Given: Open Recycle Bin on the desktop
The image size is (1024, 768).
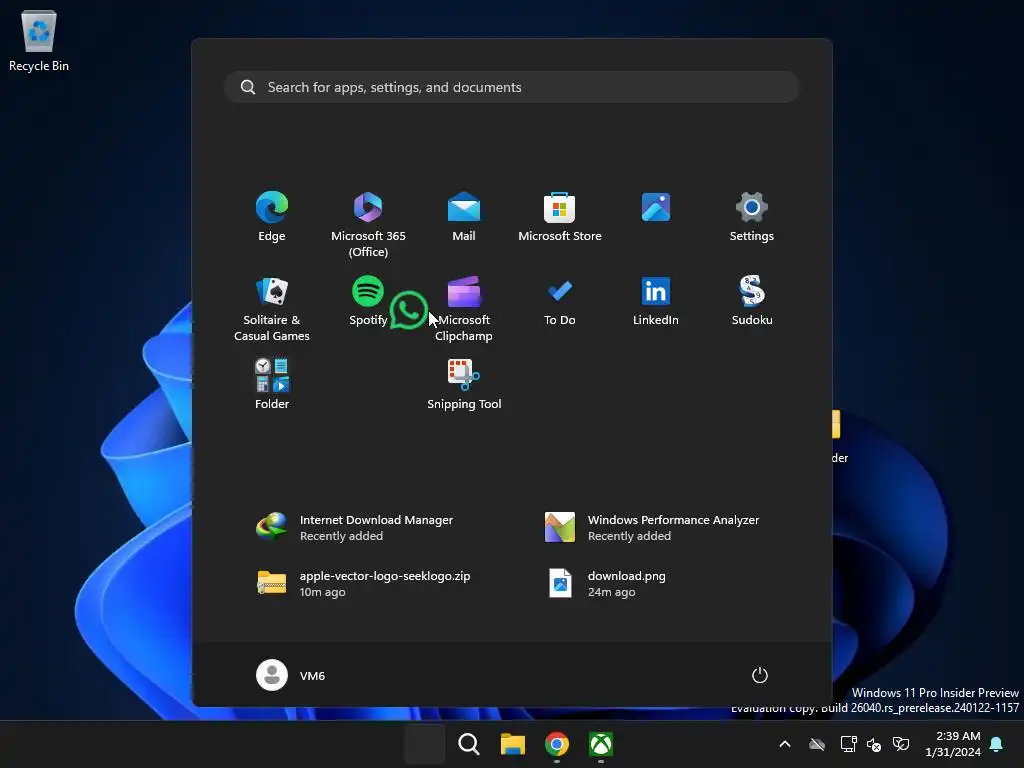Looking at the screenshot, I should pos(39,40).
